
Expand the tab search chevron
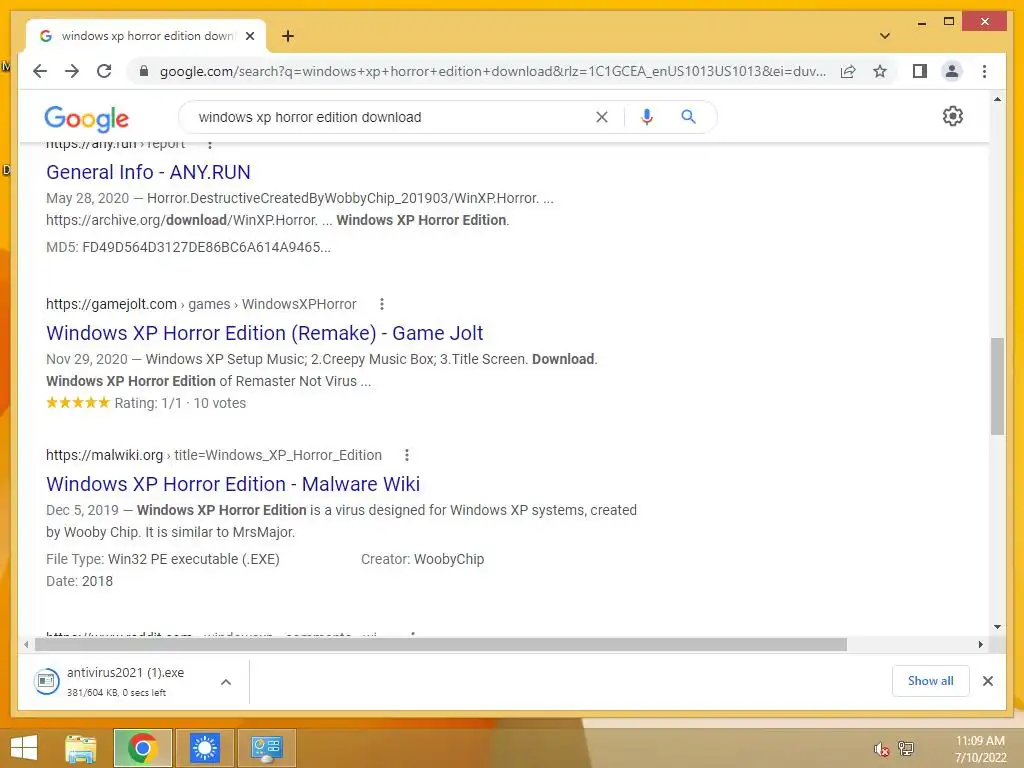(x=885, y=36)
